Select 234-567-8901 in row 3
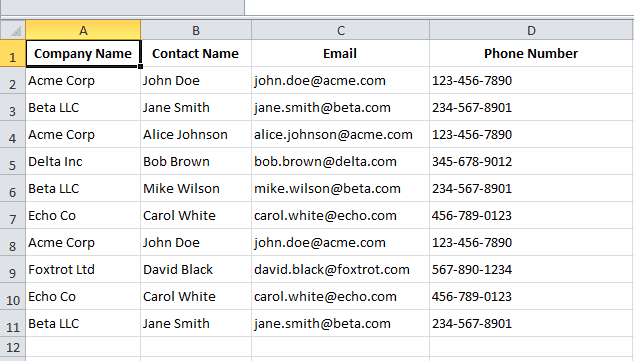 [532, 108]
